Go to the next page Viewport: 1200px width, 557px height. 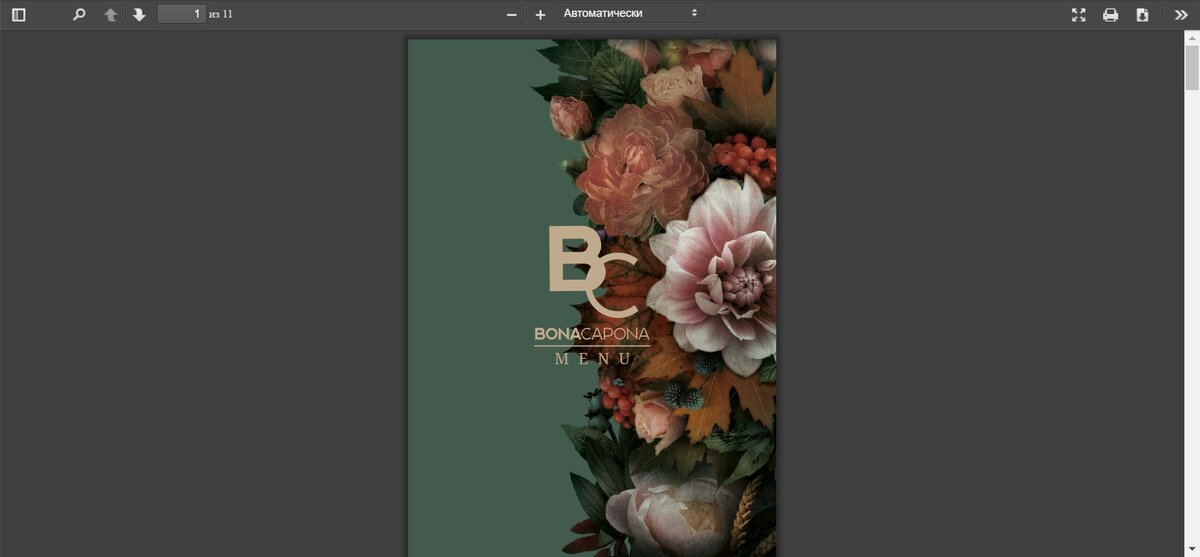[x=139, y=15]
